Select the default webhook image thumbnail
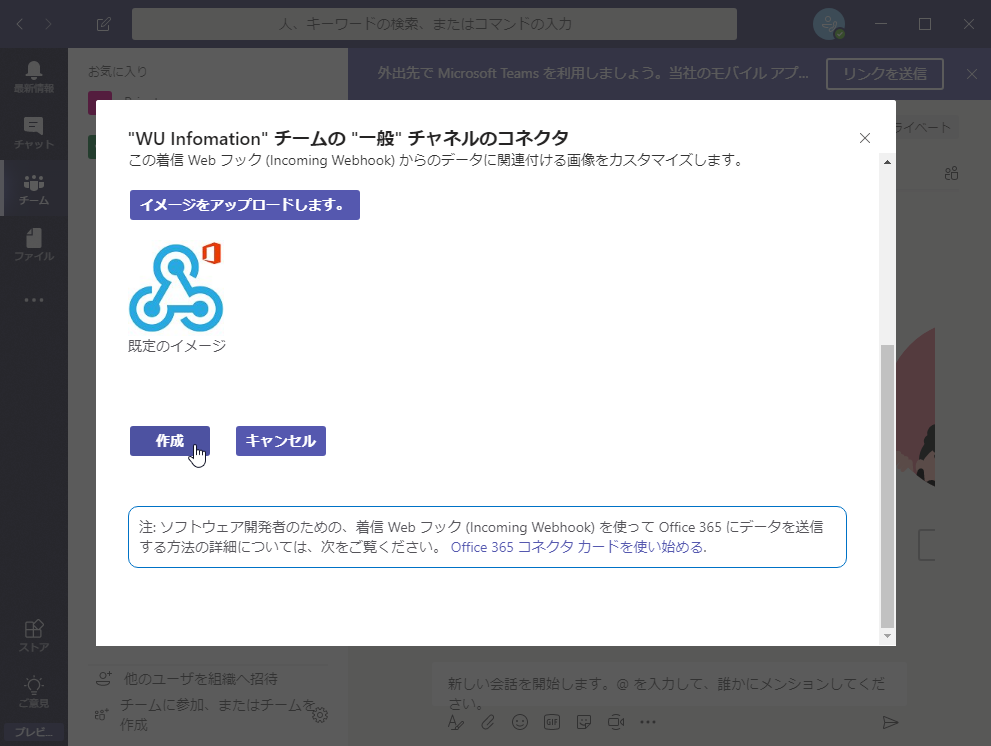Screen dimensions: 991x746 (176, 287)
